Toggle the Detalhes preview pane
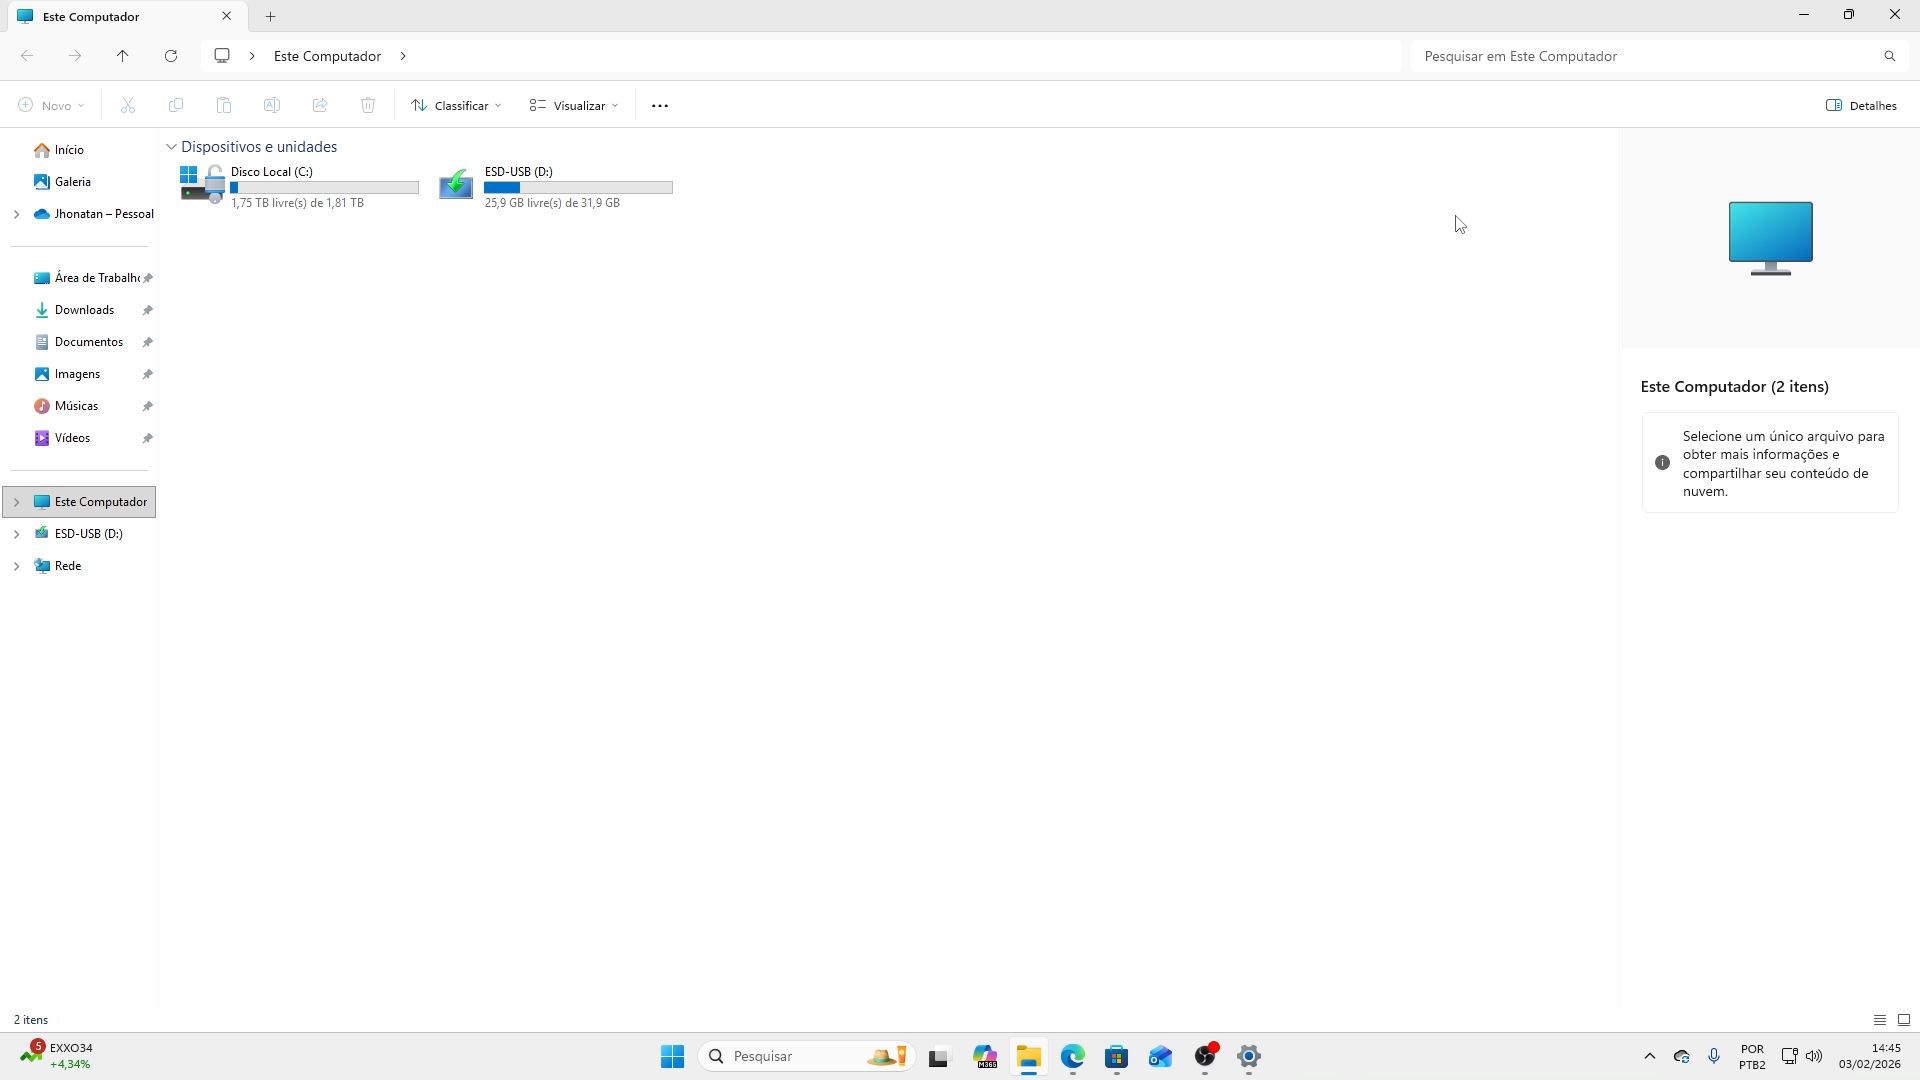This screenshot has height=1080, width=1920. [x=1861, y=106]
